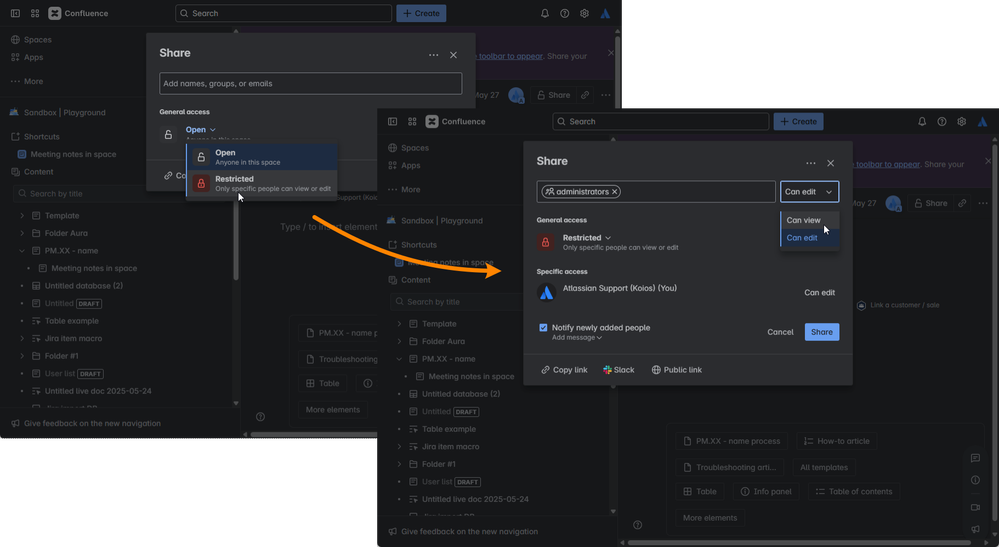Click Create button in back window
The image size is (999, 547).
coord(421,13)
